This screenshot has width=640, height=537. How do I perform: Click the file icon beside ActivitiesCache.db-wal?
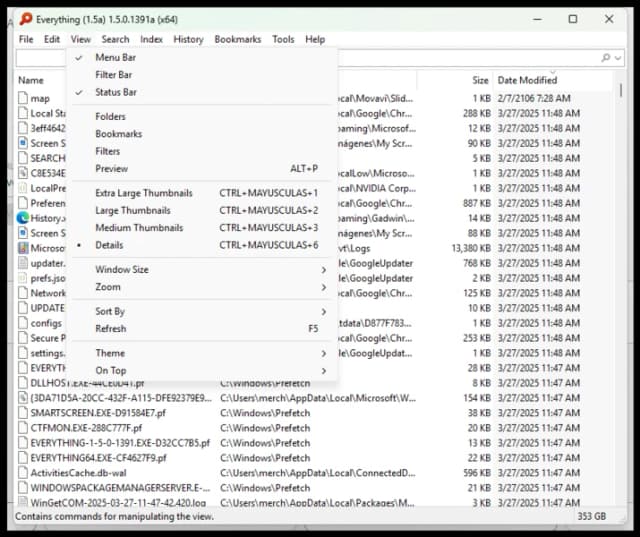click(23, 473)
